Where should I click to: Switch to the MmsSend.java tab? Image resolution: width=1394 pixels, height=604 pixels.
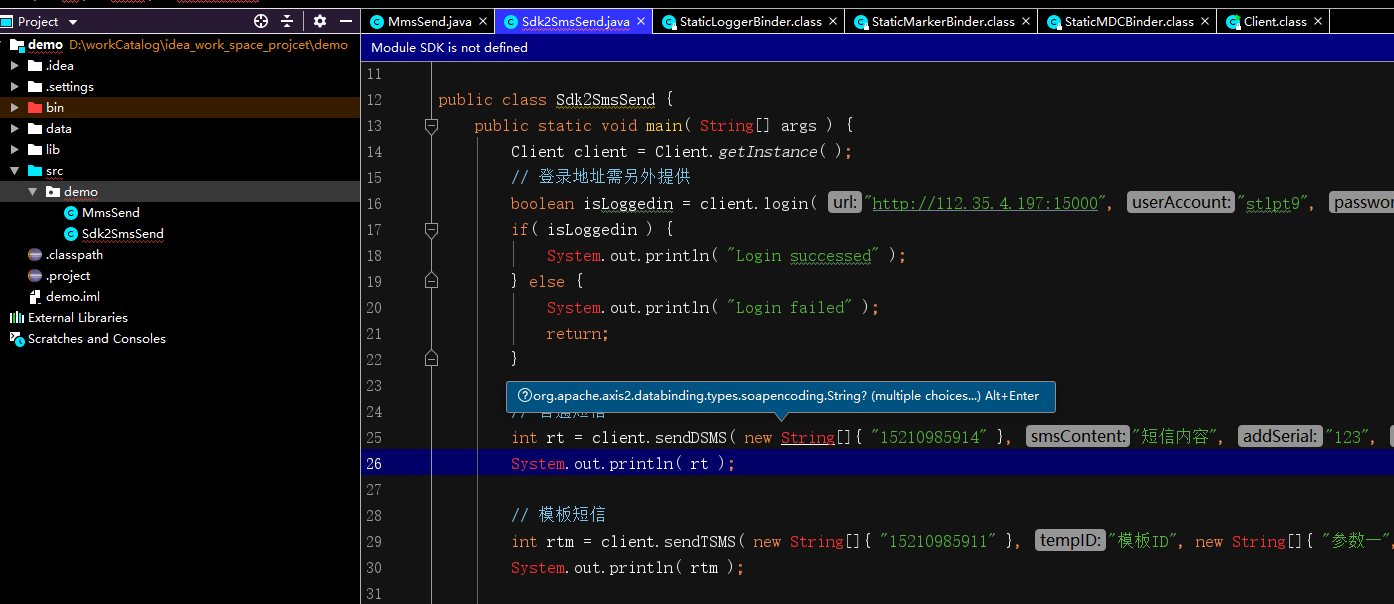pyautogui.click(x=428, y=20)
